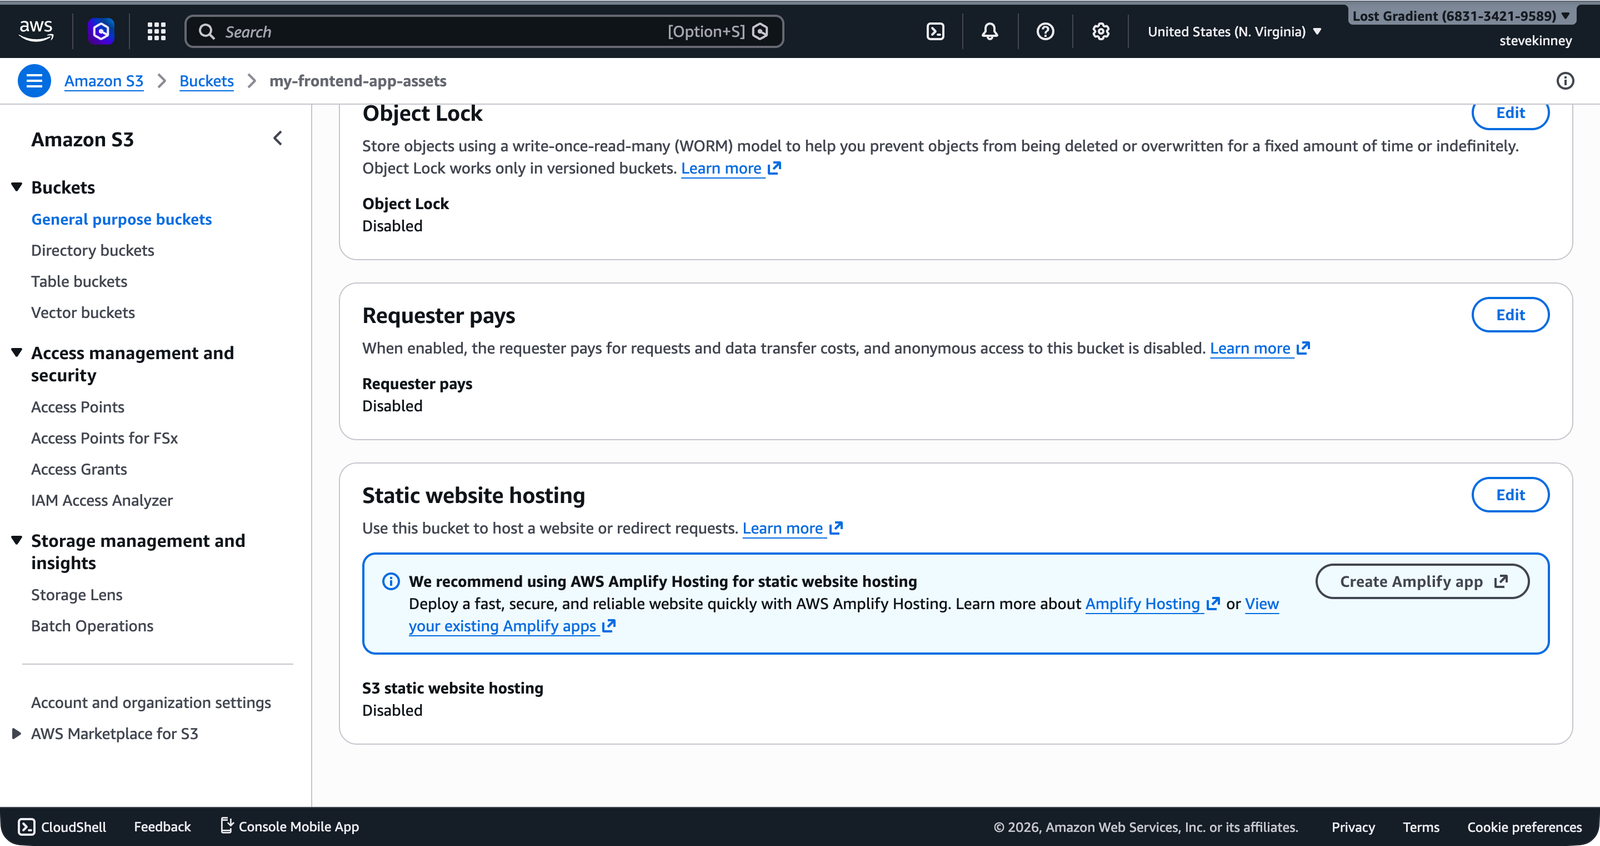Select Vector buckets
This screenshot has height=846, width=1600.
(x=83, y=312)
